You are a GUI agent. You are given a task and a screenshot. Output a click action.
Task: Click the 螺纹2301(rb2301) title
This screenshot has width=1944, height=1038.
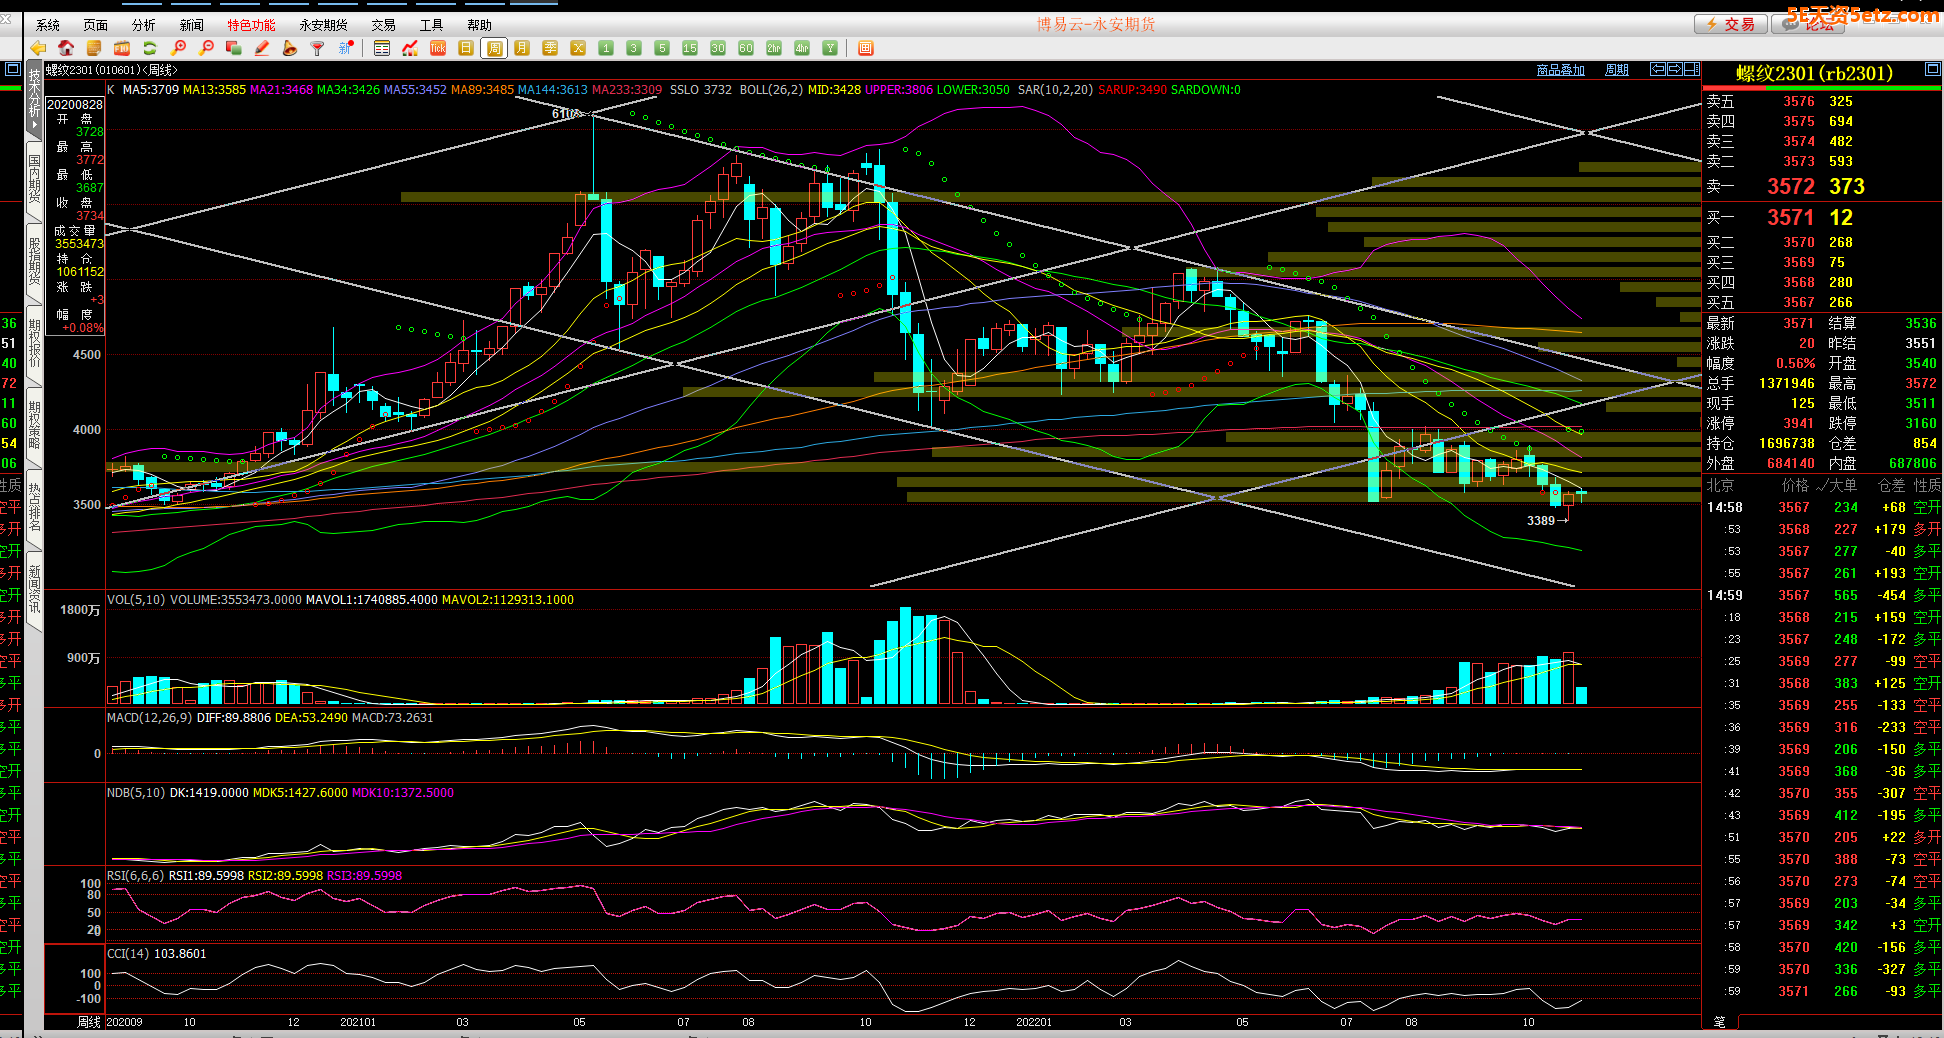tap(1814, 73)
